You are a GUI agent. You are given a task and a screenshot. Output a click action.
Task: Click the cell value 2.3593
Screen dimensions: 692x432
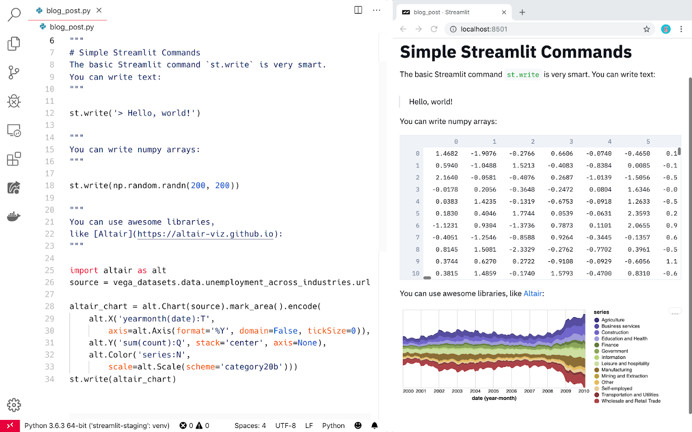click(x=639, y=214)
